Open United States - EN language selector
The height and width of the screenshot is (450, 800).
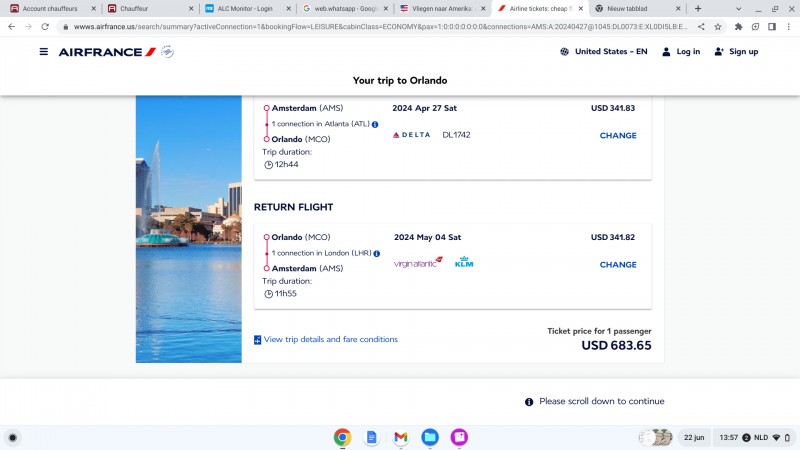pyautogui.click(x=604, y=52)
